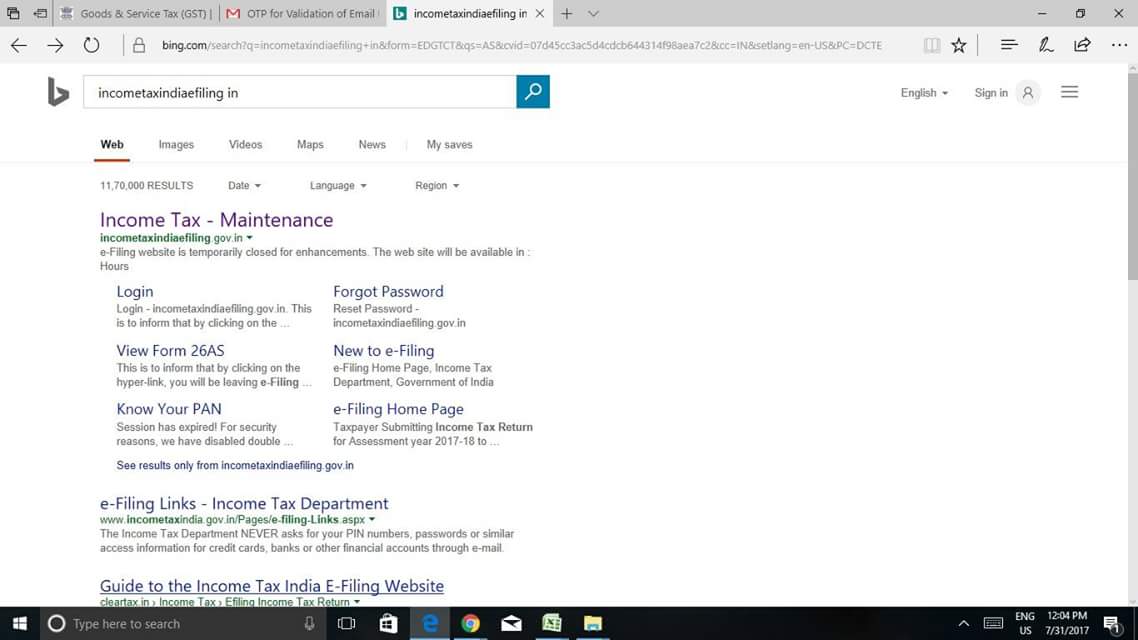Screen dimensions: 1138x640
Task: Select the Videos search tab
Action: 245,144
